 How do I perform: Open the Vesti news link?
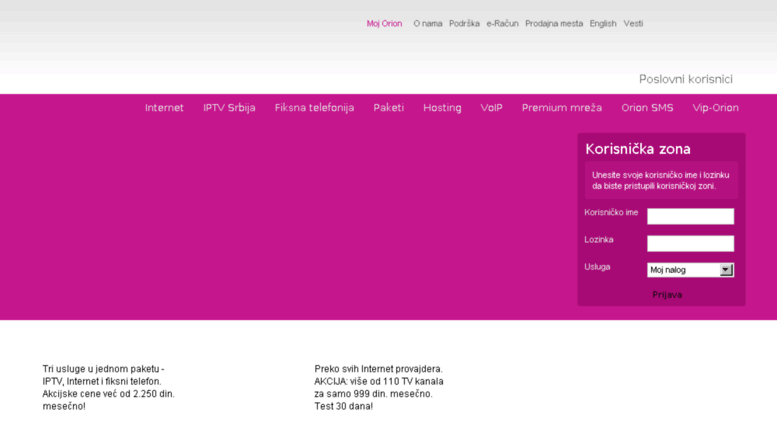(633, 23)
